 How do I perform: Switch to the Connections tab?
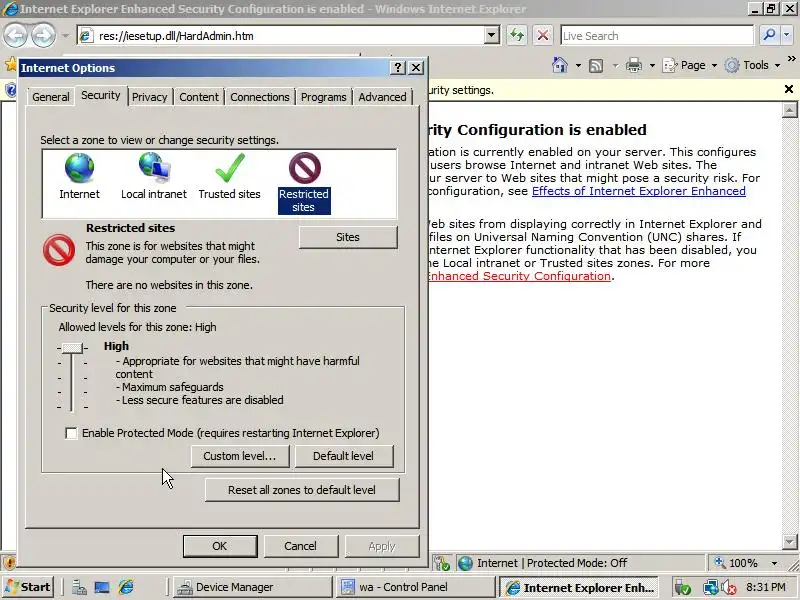point(260,97)
